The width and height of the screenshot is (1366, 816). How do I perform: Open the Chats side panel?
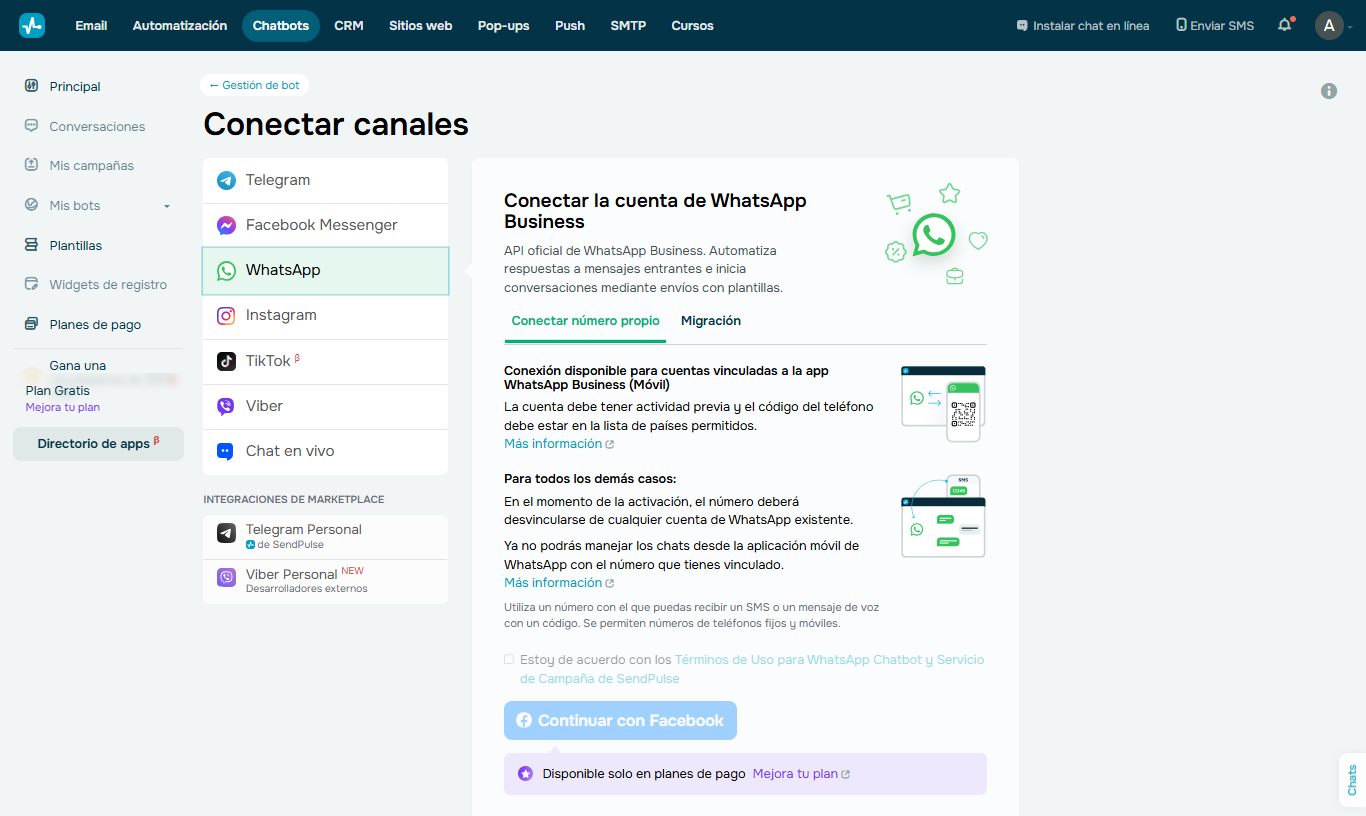[x=1351, y=780]
